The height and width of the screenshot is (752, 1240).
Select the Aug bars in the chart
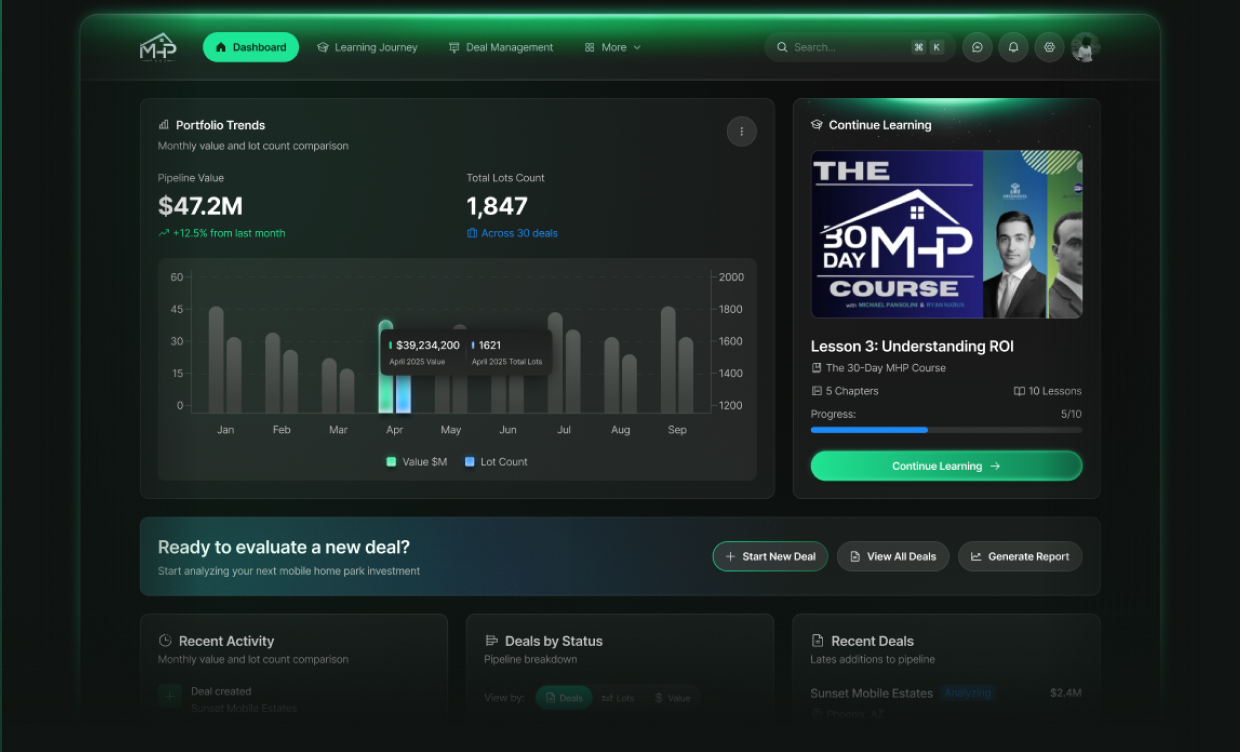click(x=620, y=375)
